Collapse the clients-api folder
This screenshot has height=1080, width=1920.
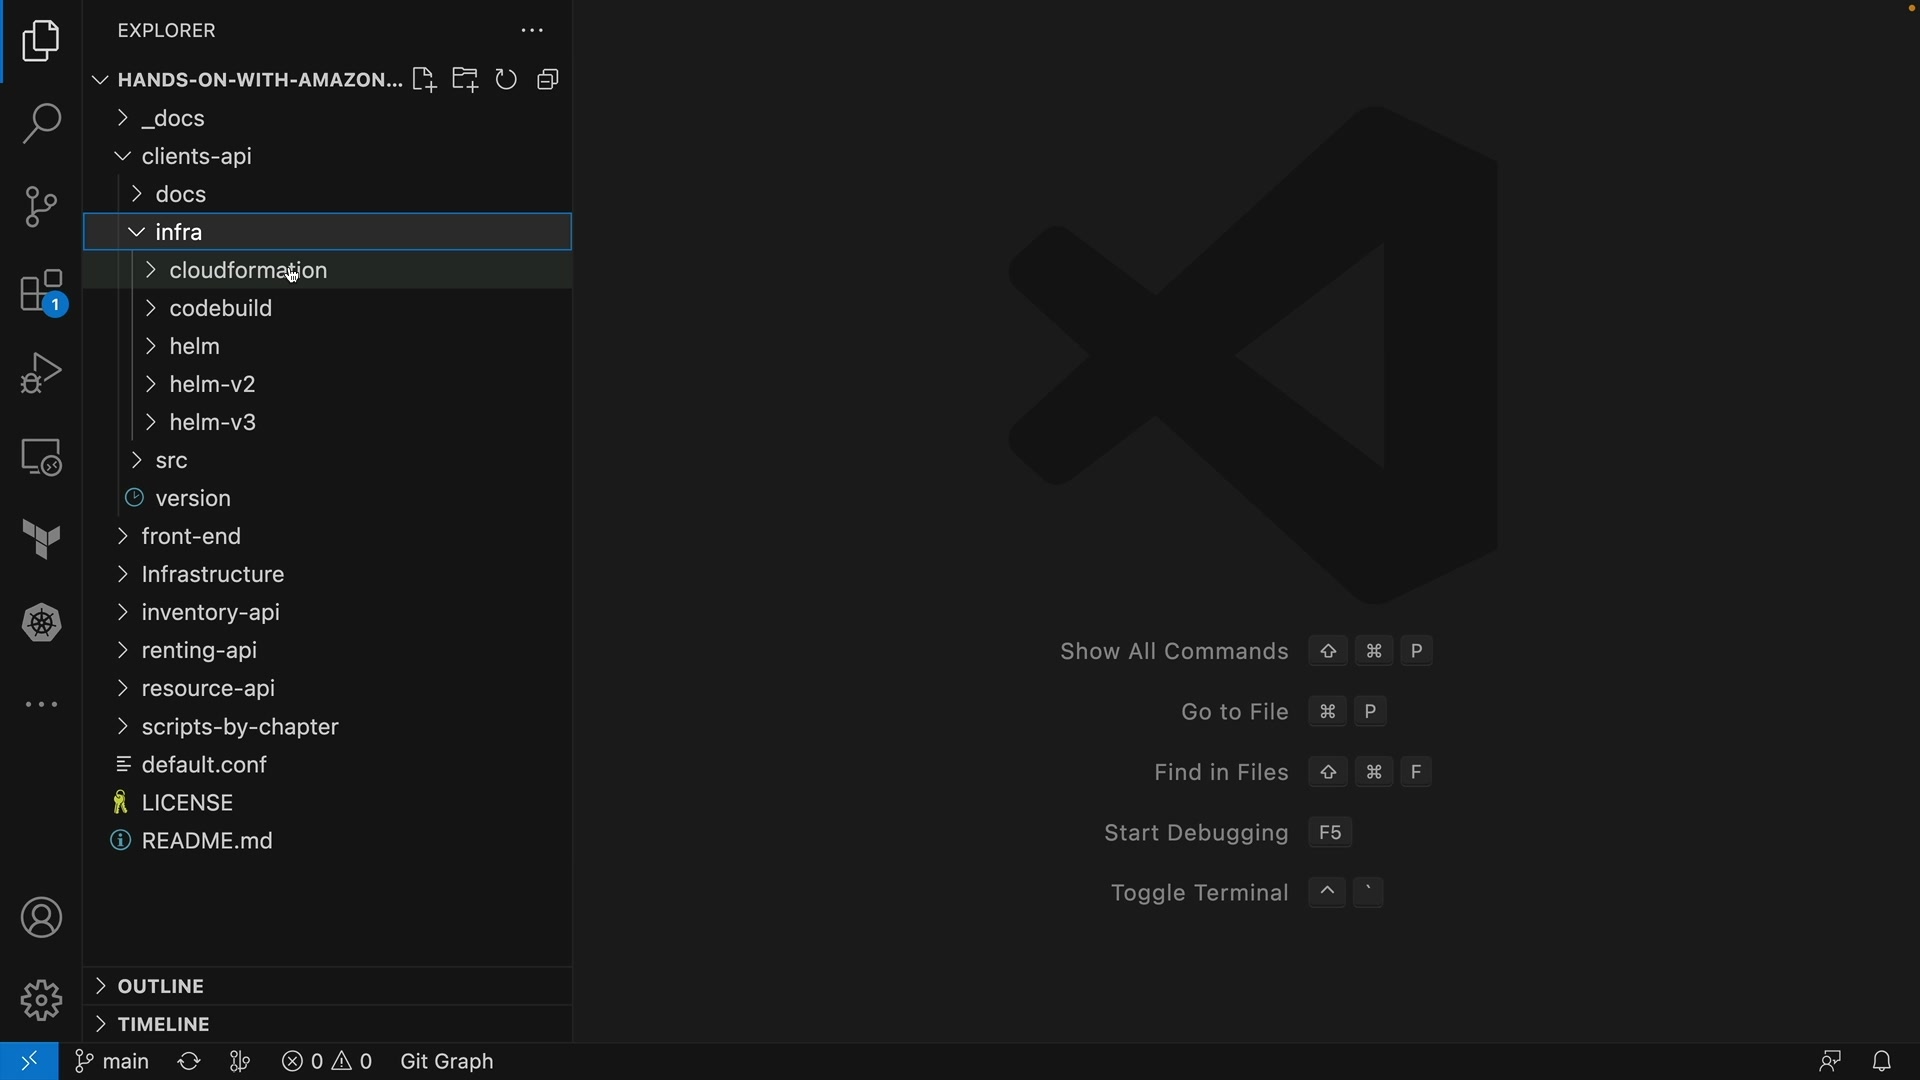[x=196, y=157]
